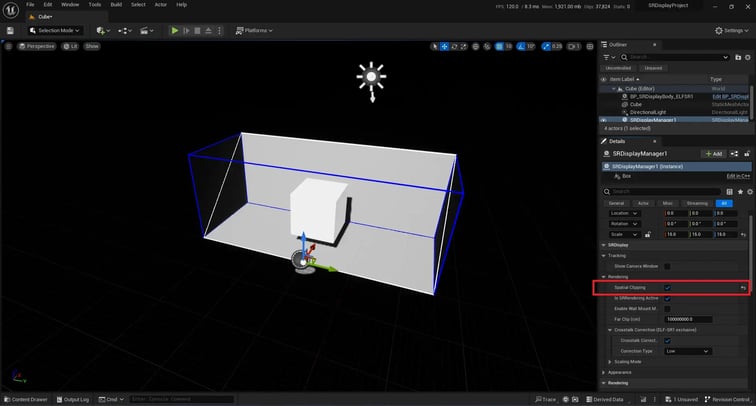Viewport: 756px width, 406px height.
Task: Open the Perspective view mode dropdown
Action: pos(37,46)
